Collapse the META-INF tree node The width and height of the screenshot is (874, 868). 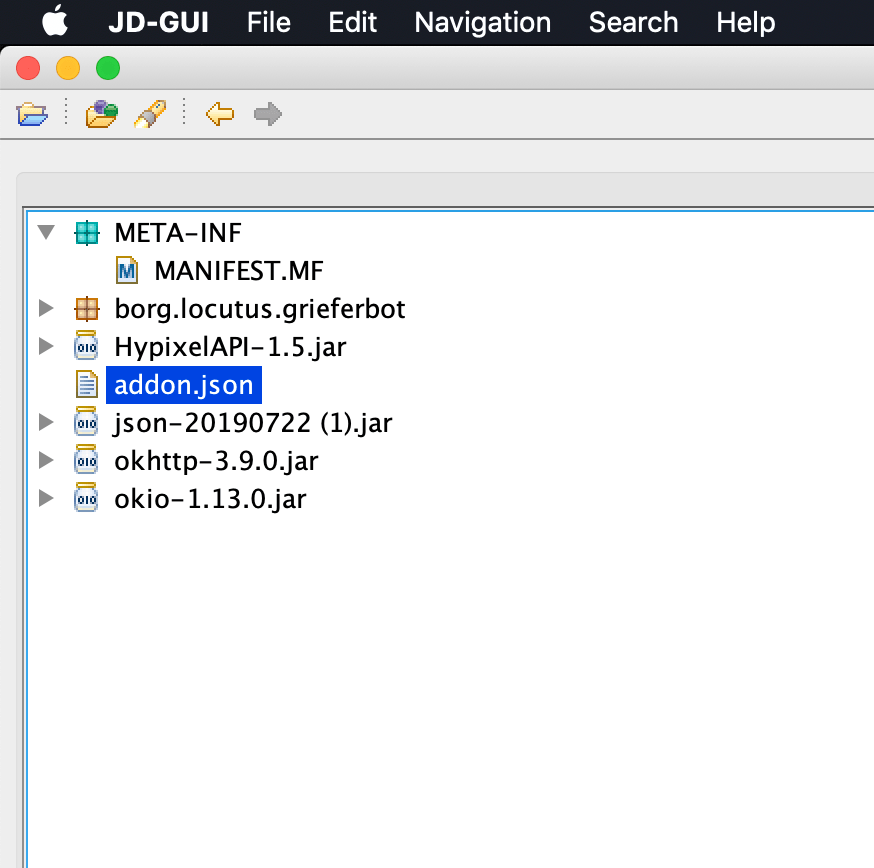46,232
